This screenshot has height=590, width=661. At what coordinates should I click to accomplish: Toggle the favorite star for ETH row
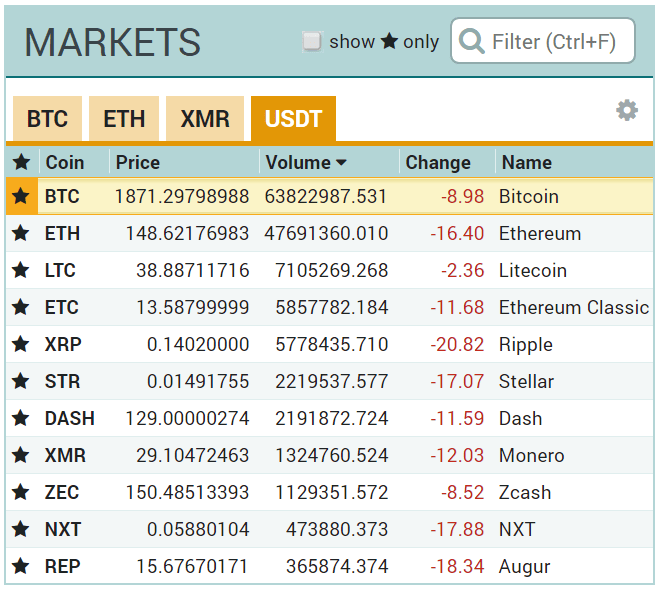point(21,233)
